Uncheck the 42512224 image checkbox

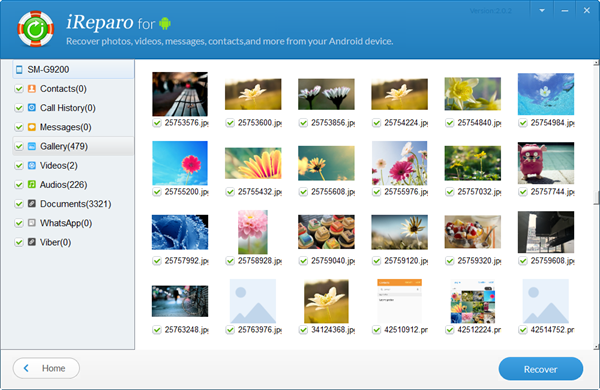pyautogui.click(x=450, y=330)
